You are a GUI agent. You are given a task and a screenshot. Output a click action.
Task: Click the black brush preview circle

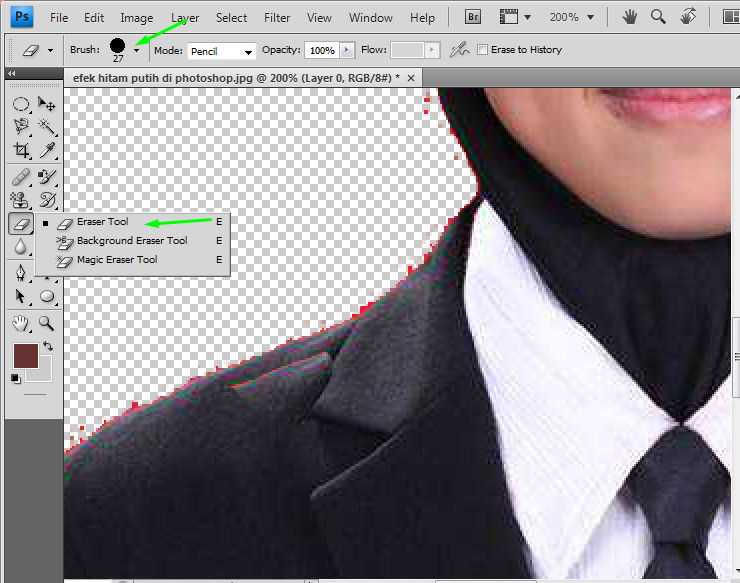[x=118, y=45]
